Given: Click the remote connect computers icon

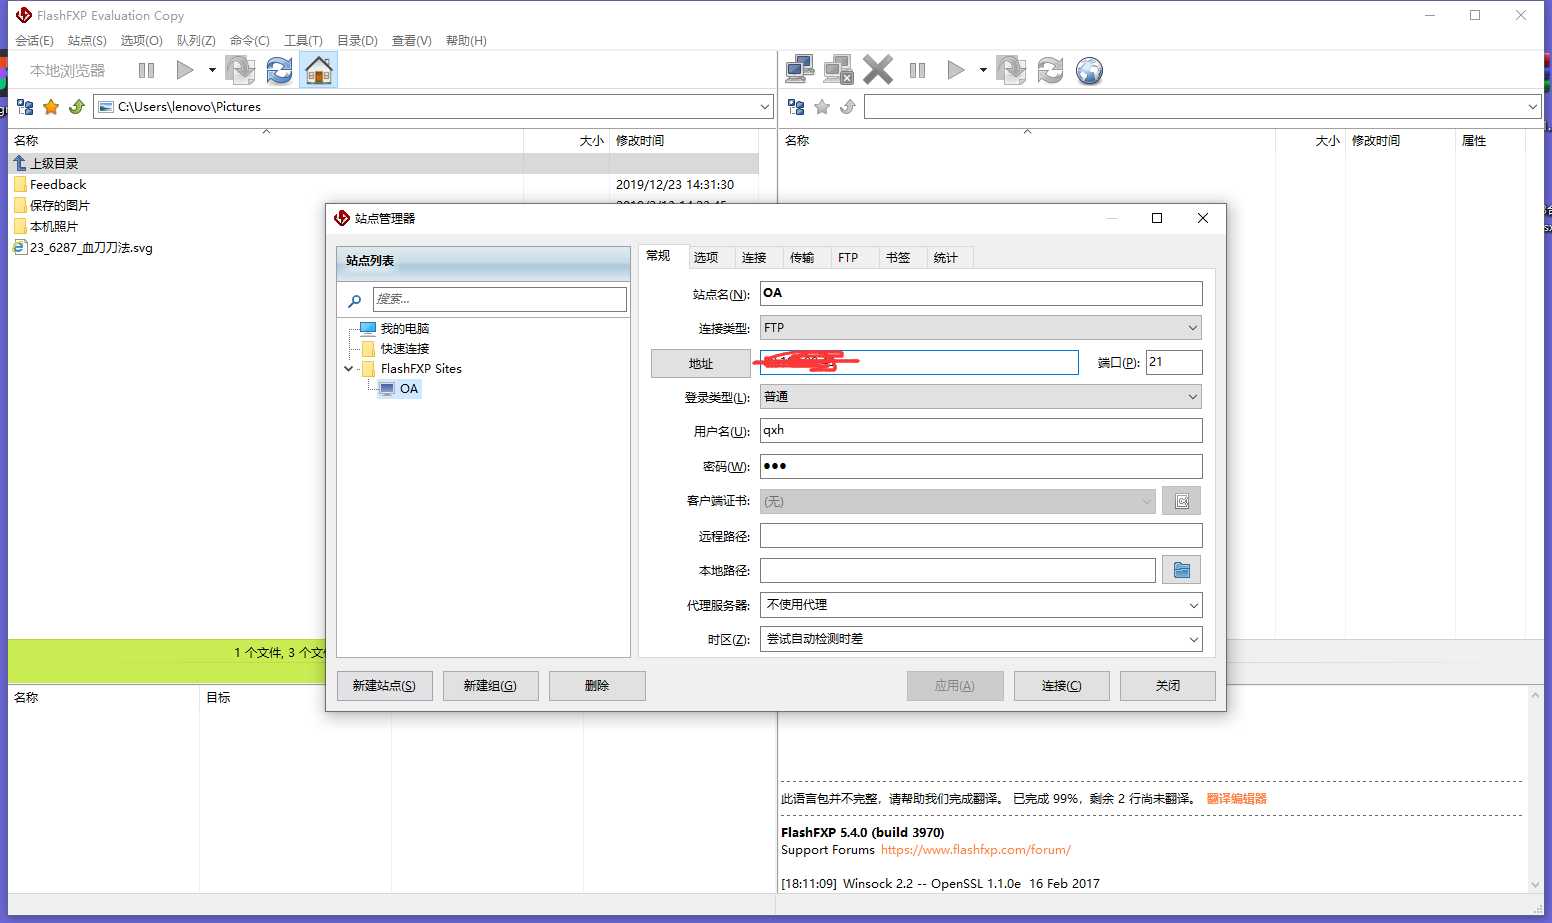Looking at the screenshot, I should pyautogui.click(x=800, y=70).
